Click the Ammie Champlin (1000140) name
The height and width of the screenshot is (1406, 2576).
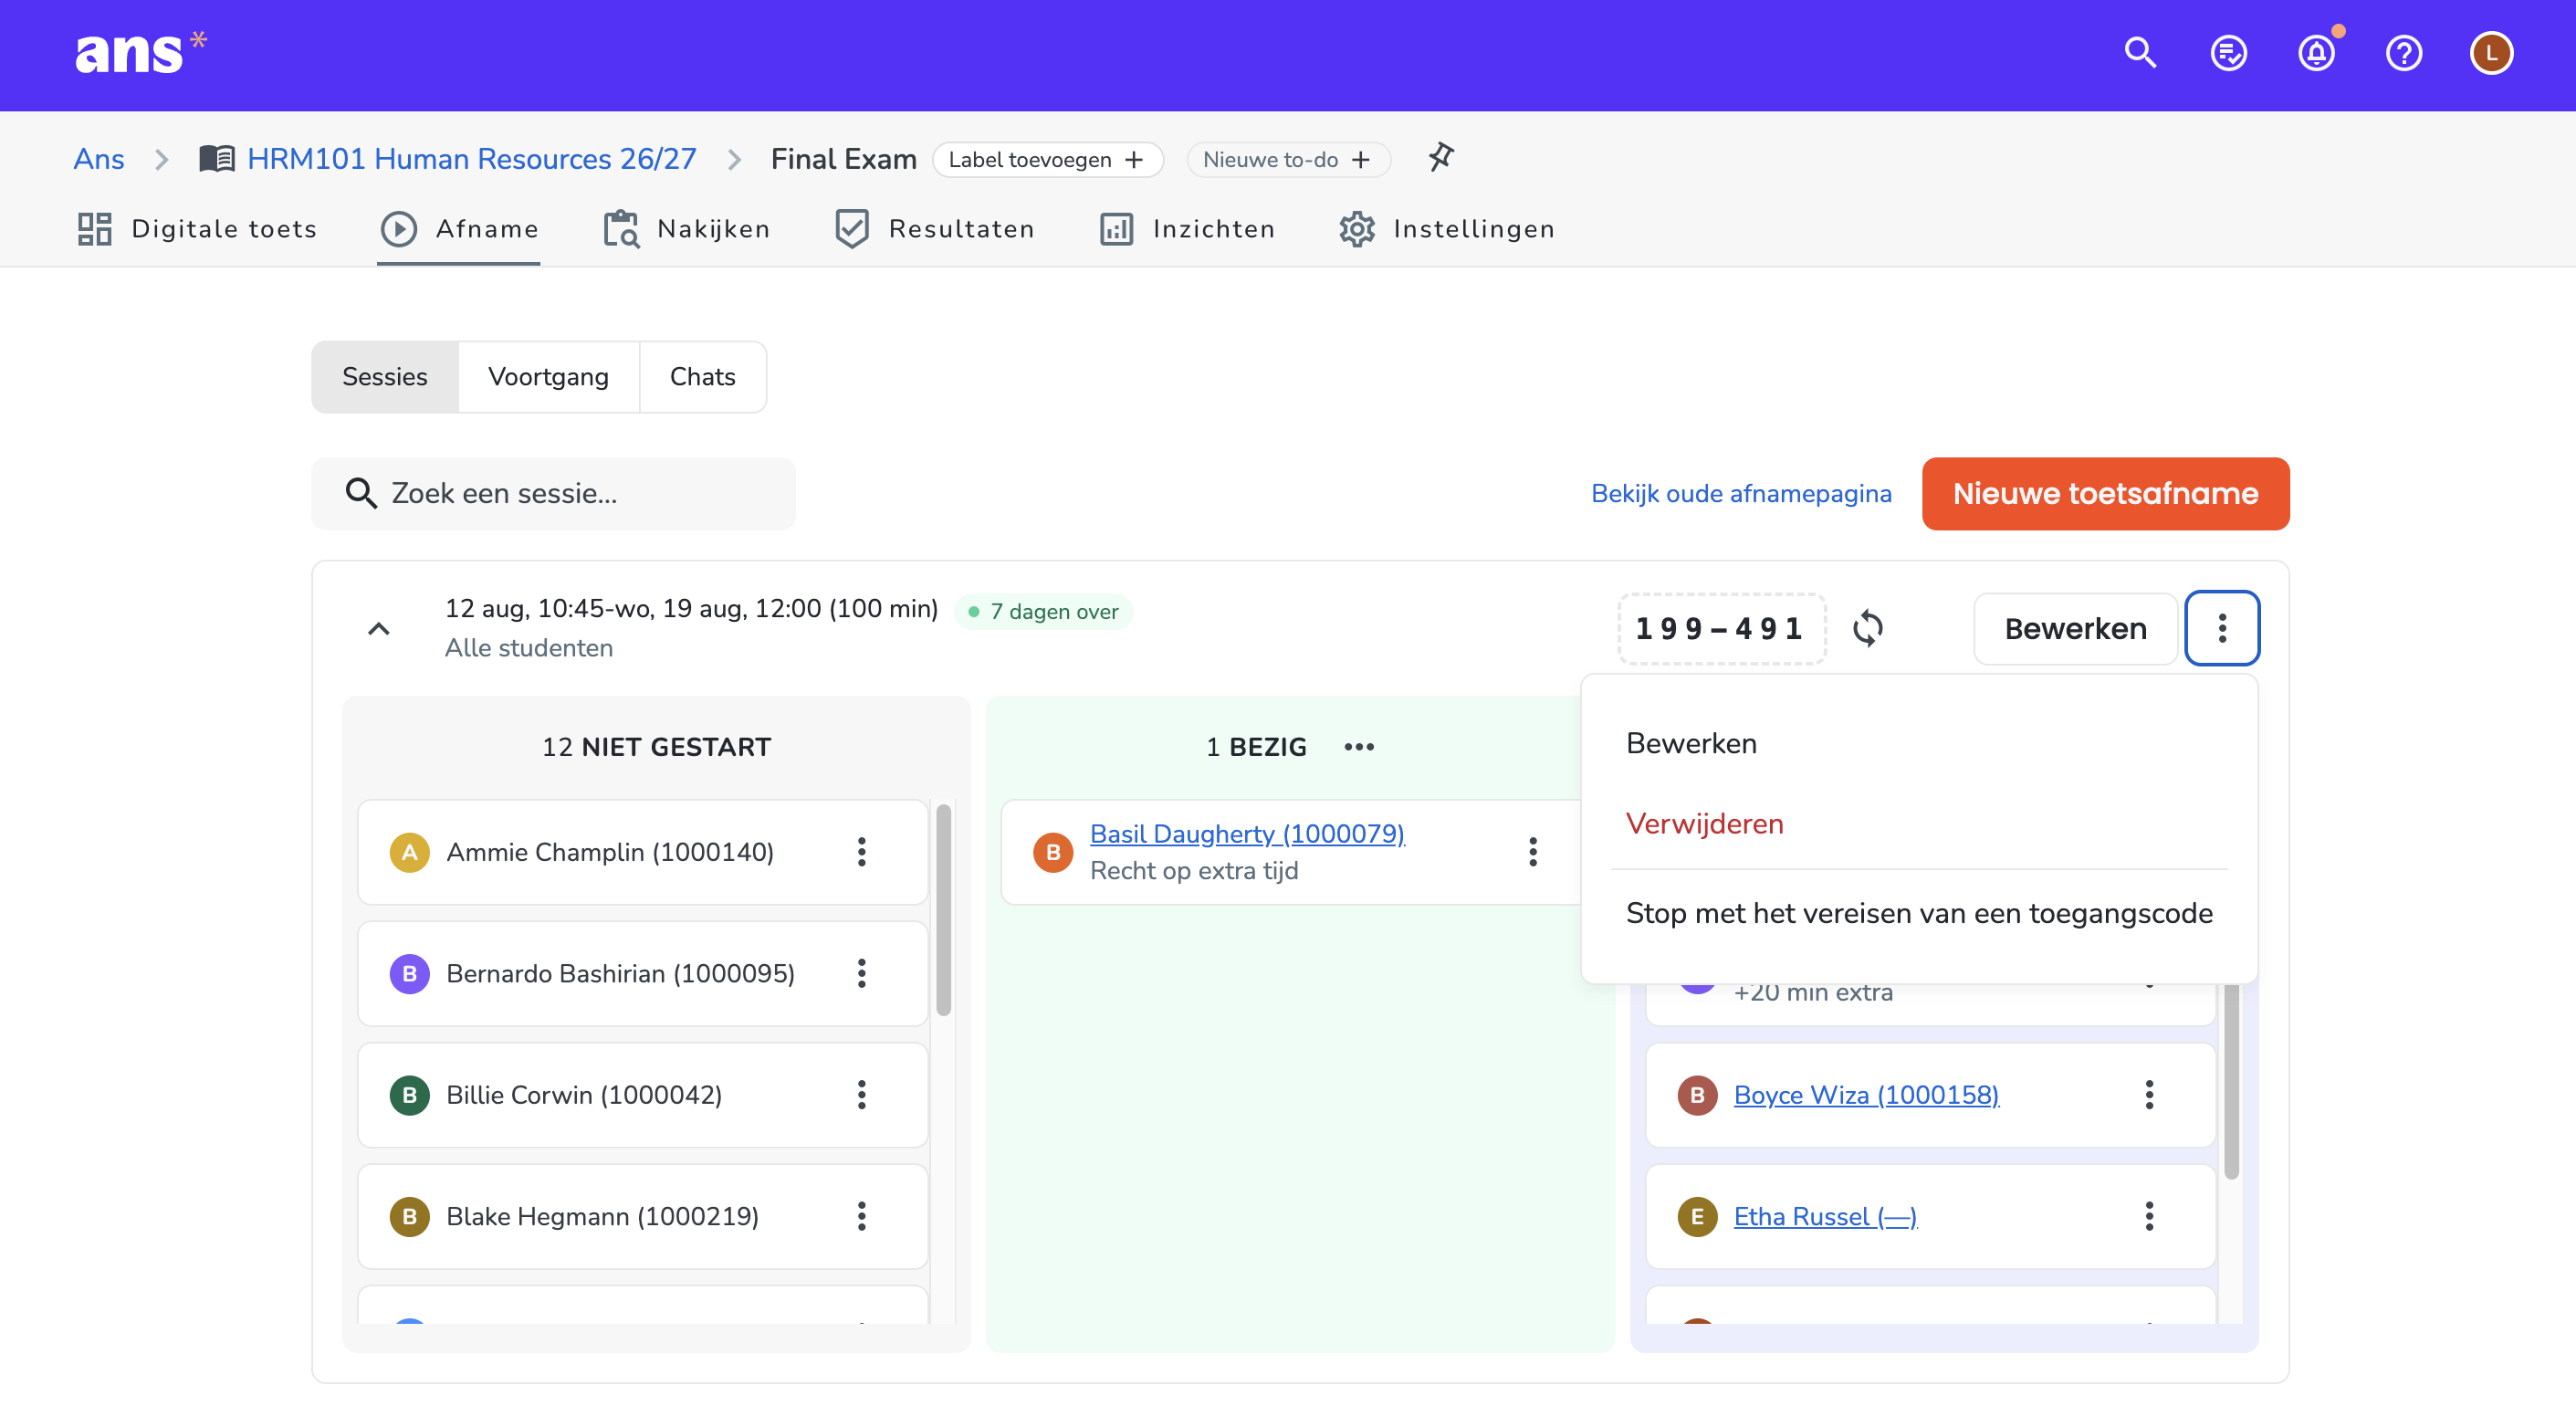tap(610, 852)
